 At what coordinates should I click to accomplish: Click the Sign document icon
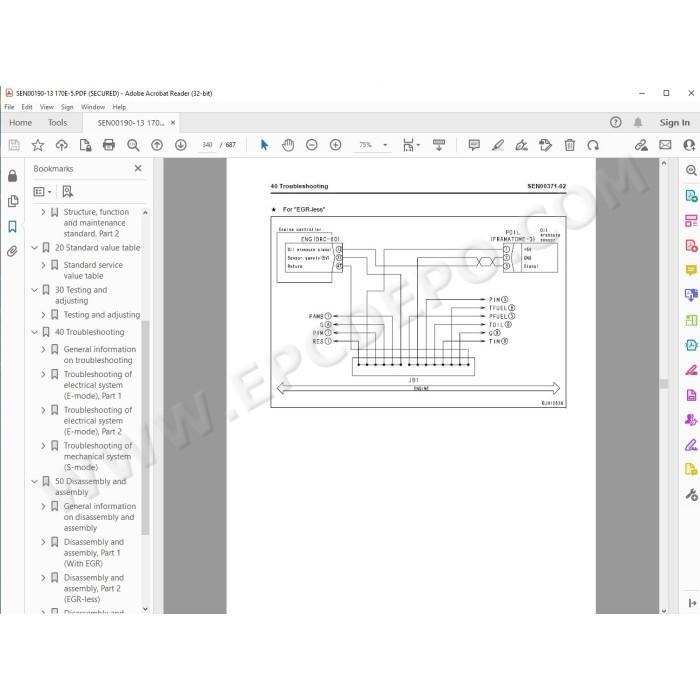pos(521,145)
